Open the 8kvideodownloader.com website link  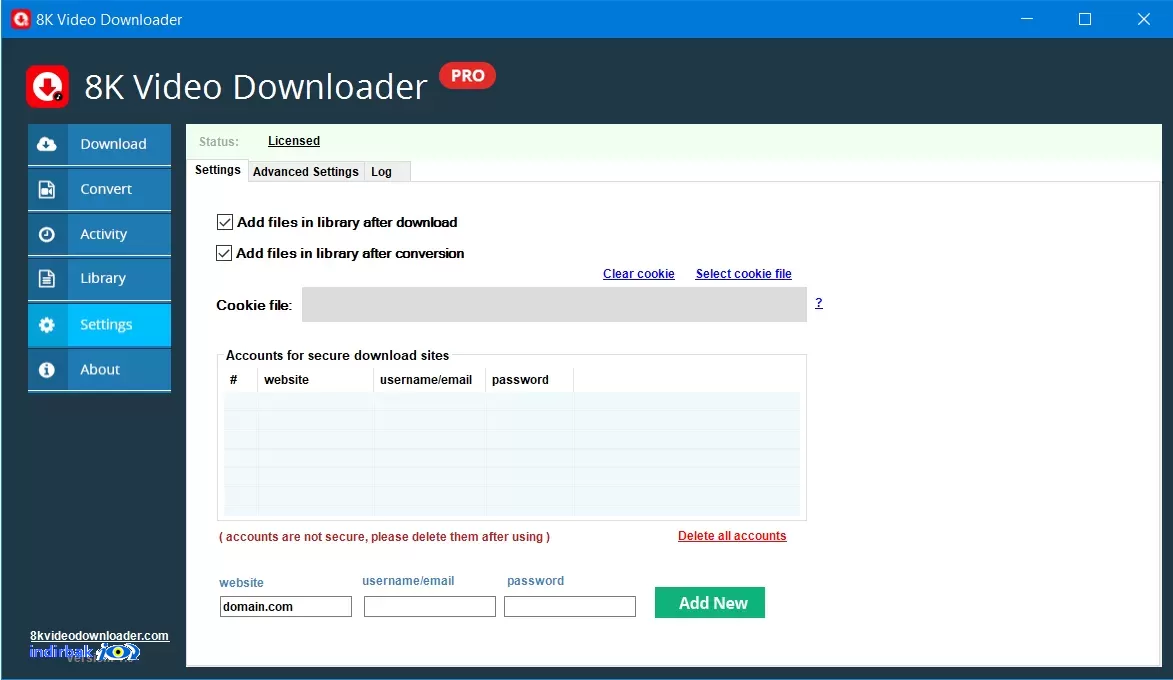tap(99, 636)
